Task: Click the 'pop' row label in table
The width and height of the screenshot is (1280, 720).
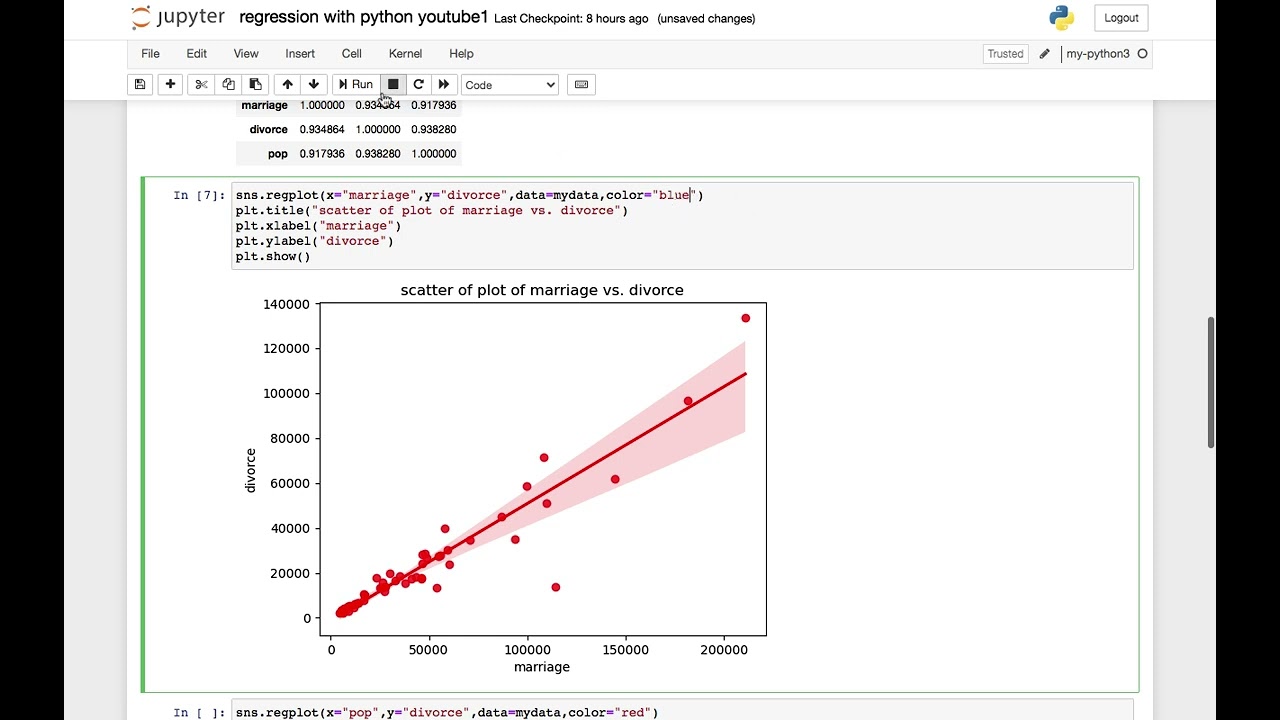Action: point(277,154)
